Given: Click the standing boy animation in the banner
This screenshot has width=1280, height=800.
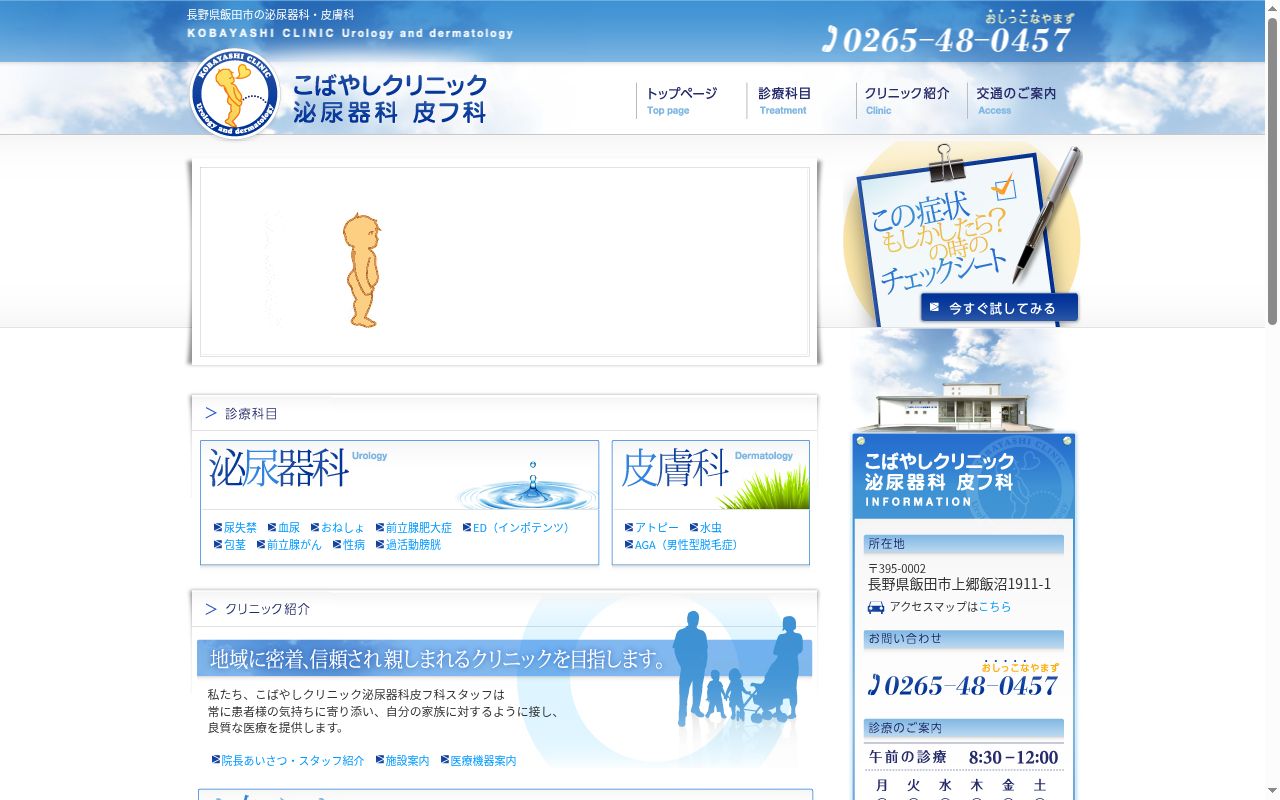Looking at the screenshot, I should [x=362, y=270].
